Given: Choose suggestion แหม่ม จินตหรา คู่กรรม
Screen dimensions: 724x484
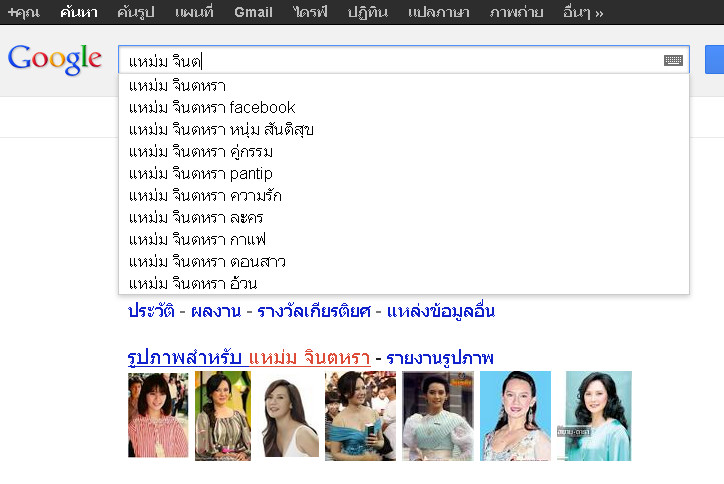Looking at the screenshot, I should point(404,151).
